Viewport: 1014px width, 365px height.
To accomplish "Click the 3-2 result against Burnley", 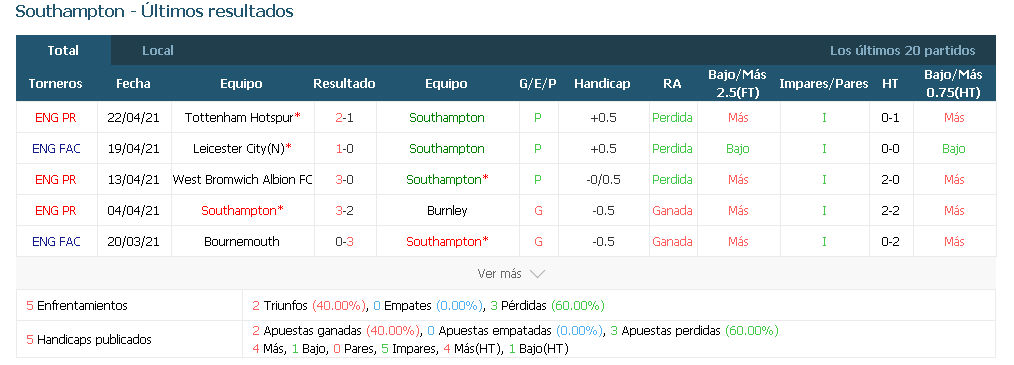I will point(344,210).
